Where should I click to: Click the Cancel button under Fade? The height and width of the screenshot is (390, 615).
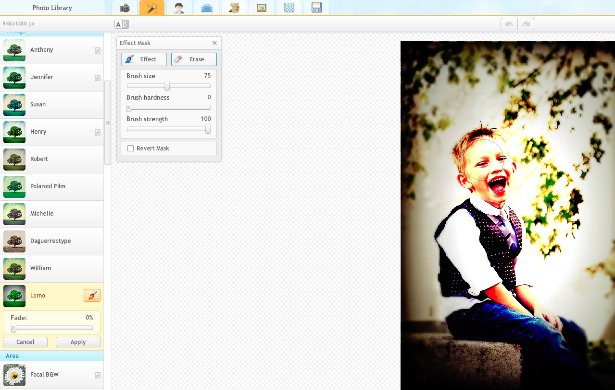pos(25,342)
